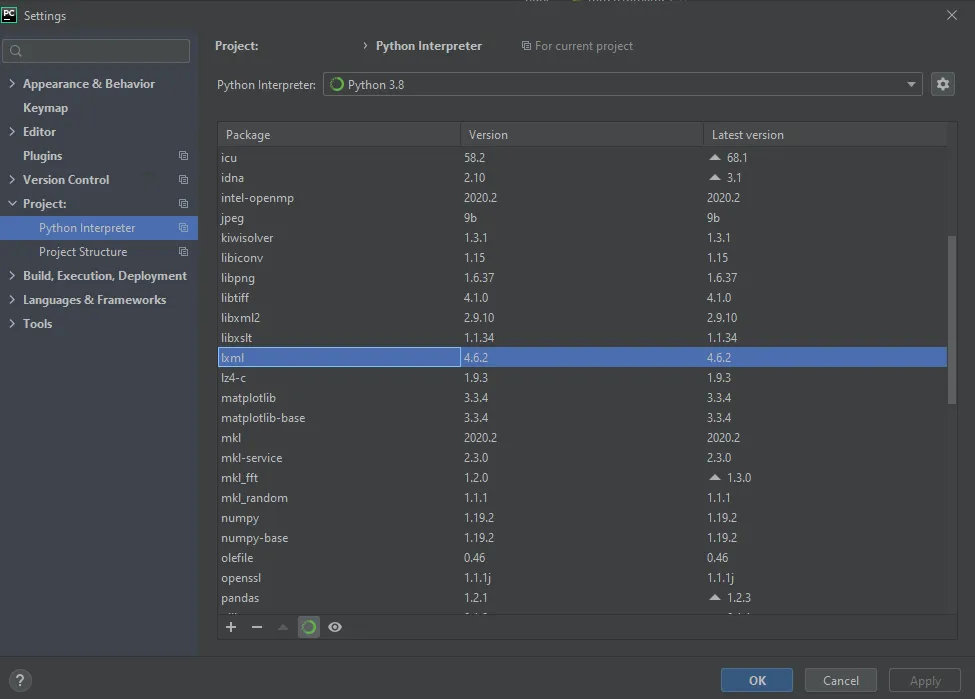Screen dimensions: 975x699
Task: Select the mkl_random package row
Action: click(583, 498)
